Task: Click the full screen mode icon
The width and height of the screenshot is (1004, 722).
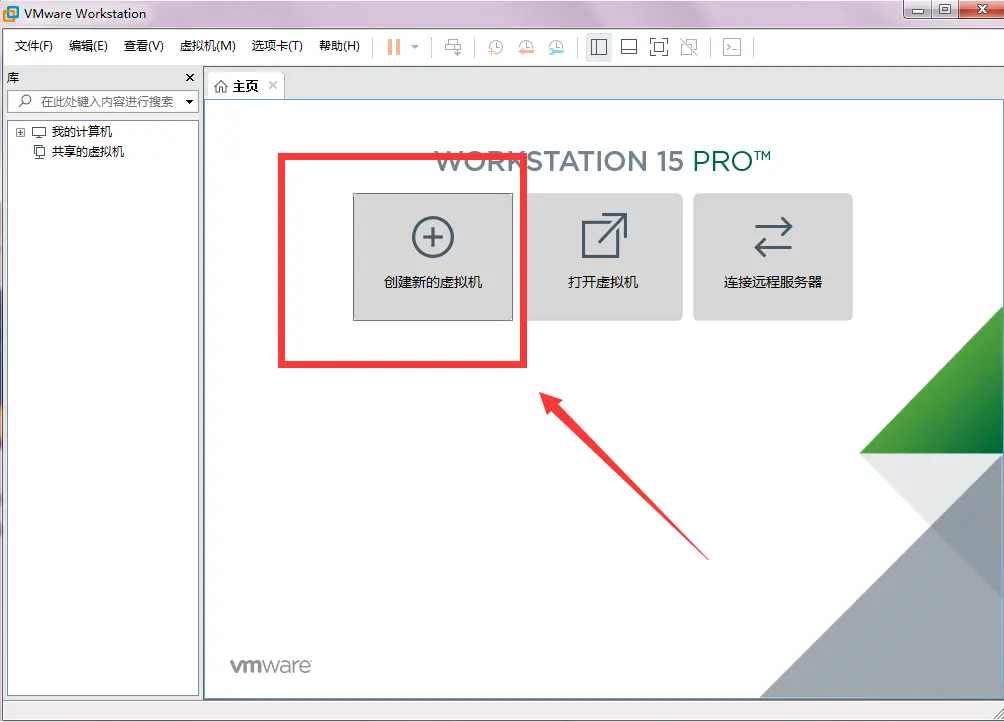Action: pyautogui.click(x=659, y=47)
